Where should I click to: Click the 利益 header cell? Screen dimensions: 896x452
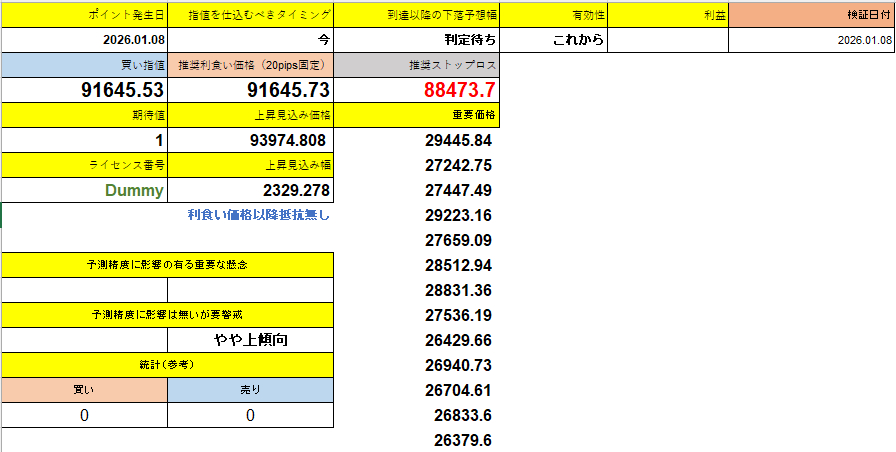pyautogui.click(x=668, y=15)
